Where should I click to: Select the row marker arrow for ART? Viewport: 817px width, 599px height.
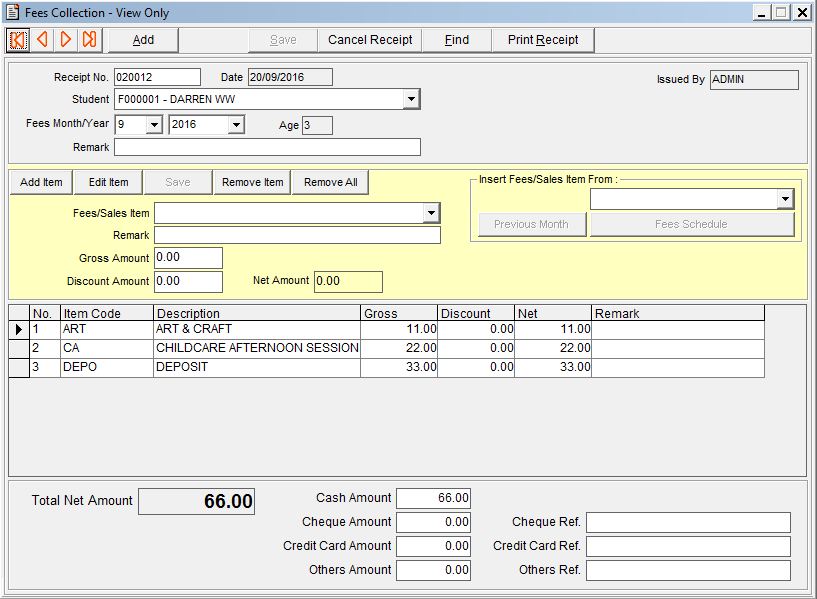[x=19, y=330]
